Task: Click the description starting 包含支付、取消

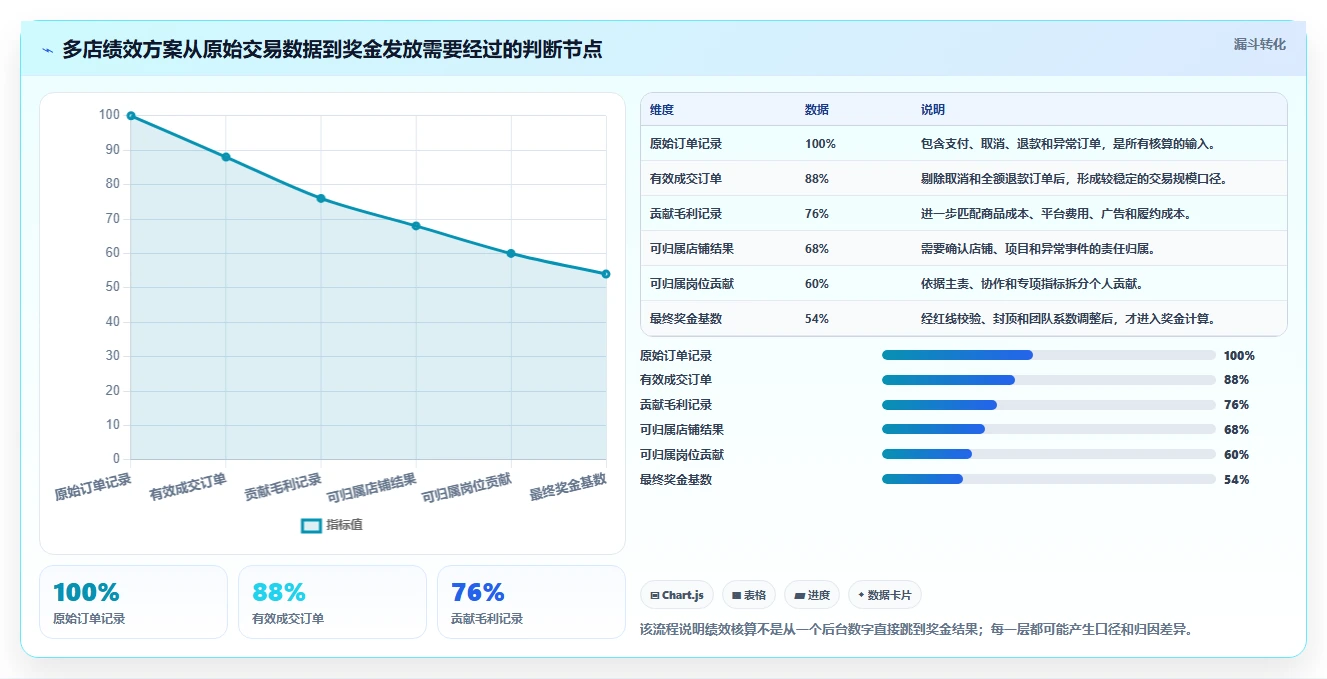Action: 1068,144
